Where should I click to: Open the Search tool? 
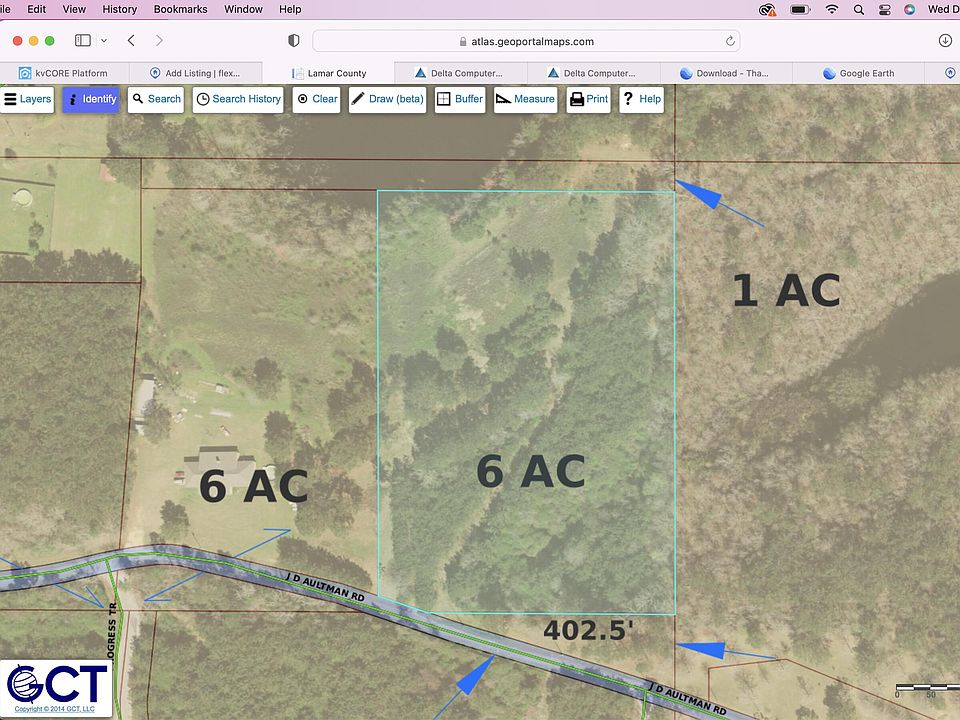point(156,99)
